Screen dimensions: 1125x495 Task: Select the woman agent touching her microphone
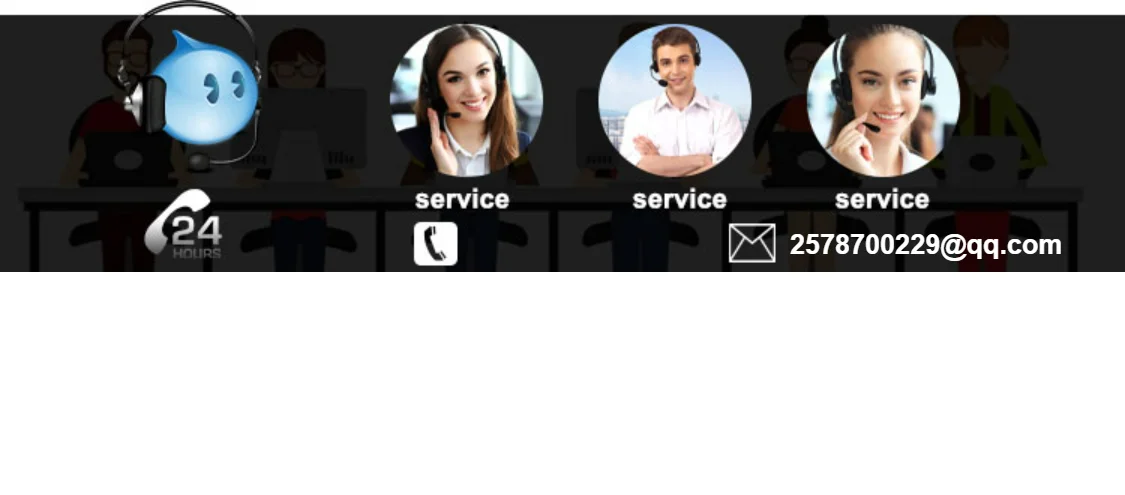tap(883, 100)
